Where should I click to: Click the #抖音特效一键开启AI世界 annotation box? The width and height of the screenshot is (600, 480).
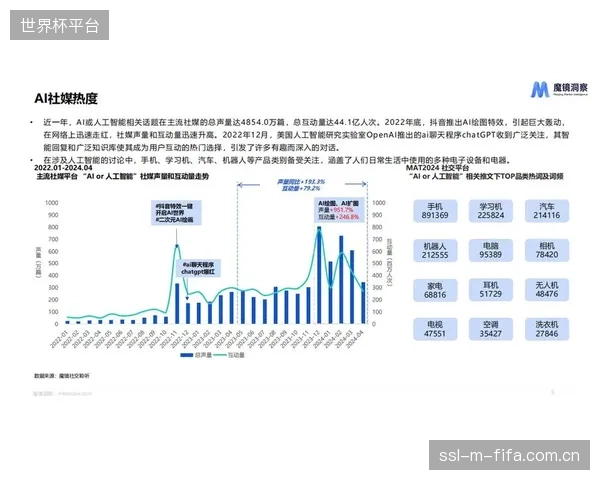tap(176, 213)
